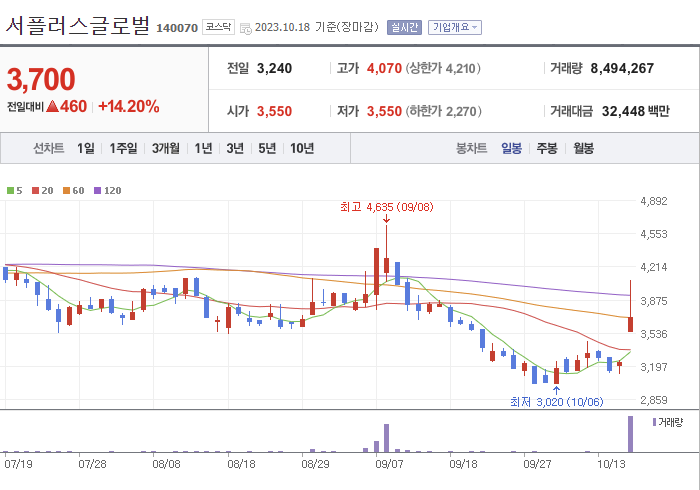Click the 2,859 price axis label
This screenshot has width=700, height=490.
654,400
